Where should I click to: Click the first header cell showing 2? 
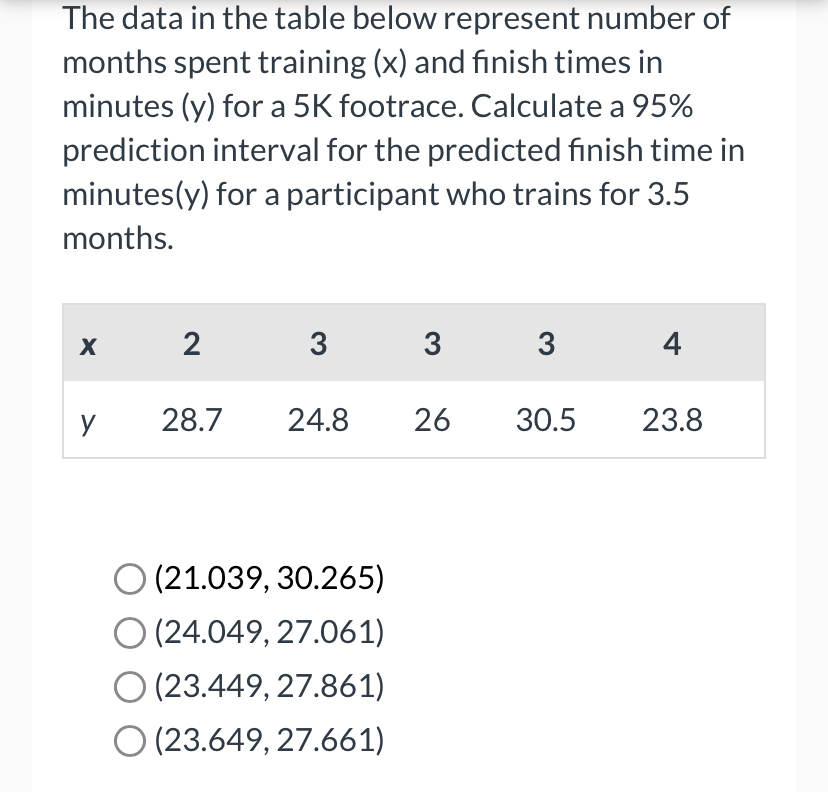tap(190, 344)
